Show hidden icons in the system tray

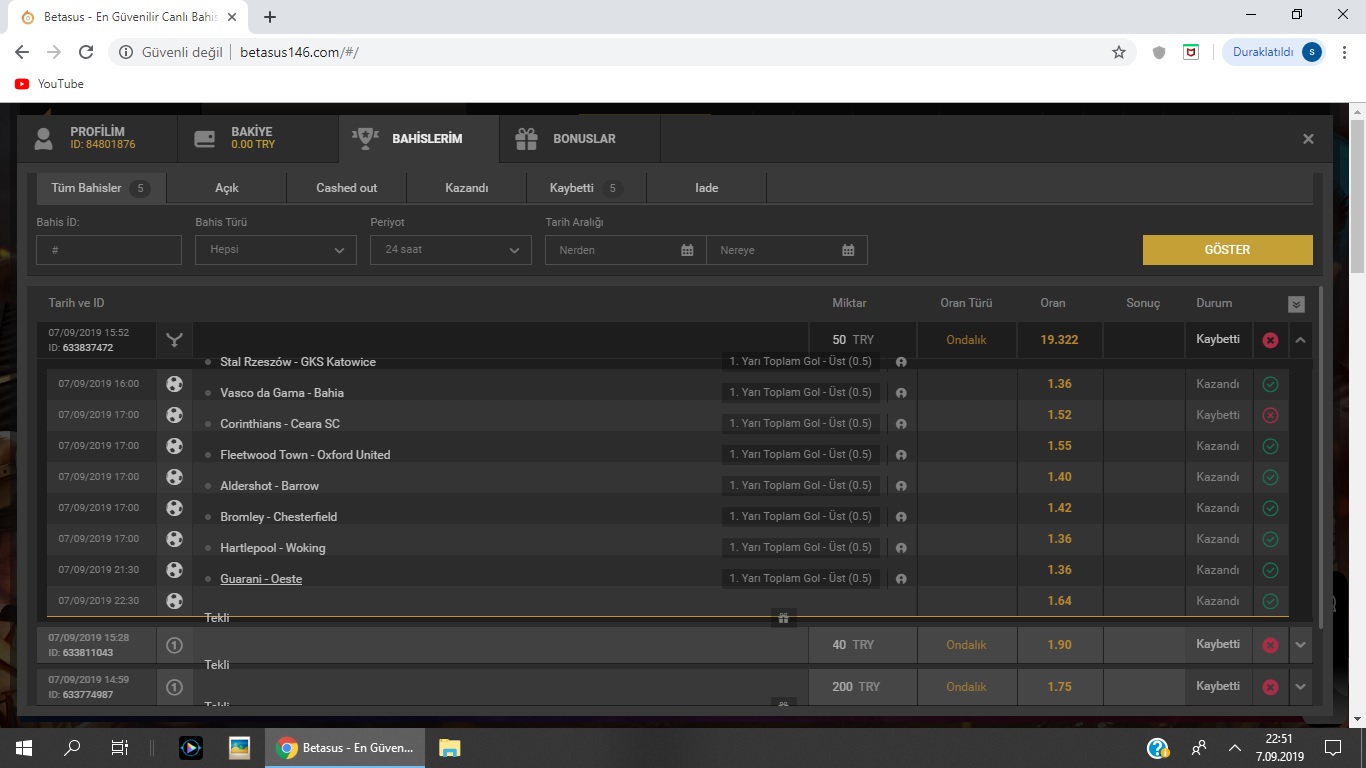pos(1235,747)
